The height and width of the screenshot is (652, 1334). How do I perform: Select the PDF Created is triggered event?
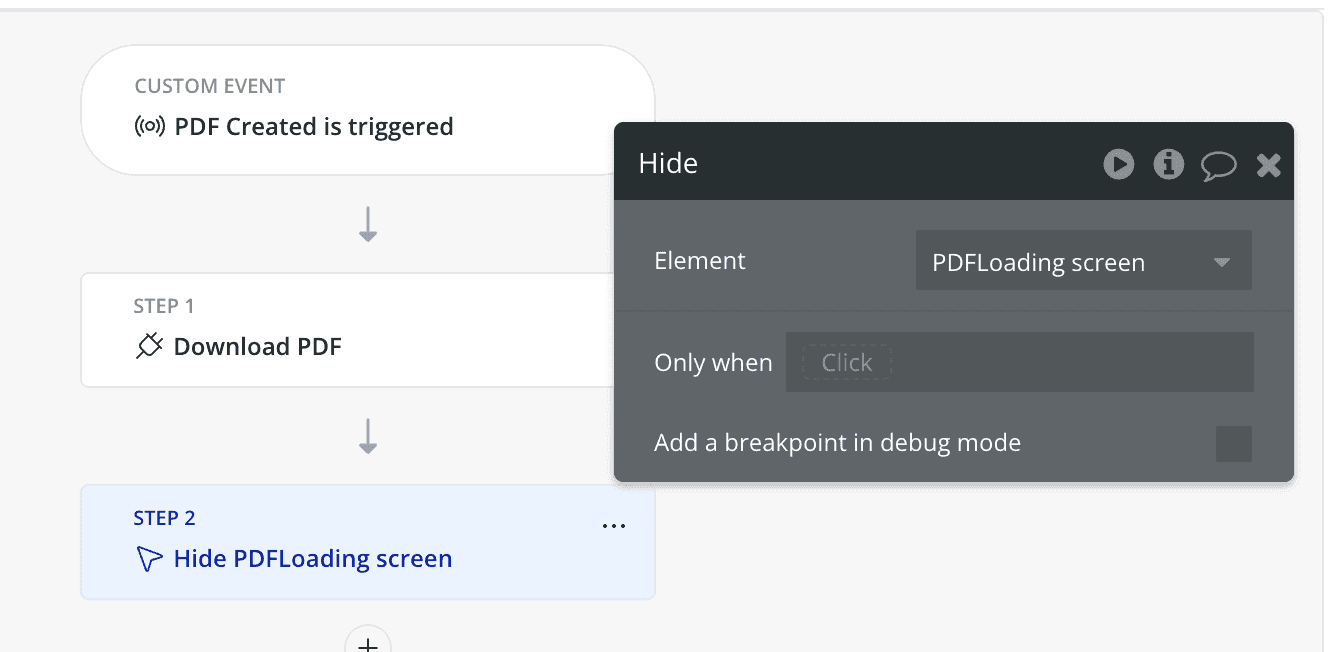tap(314, 127)
